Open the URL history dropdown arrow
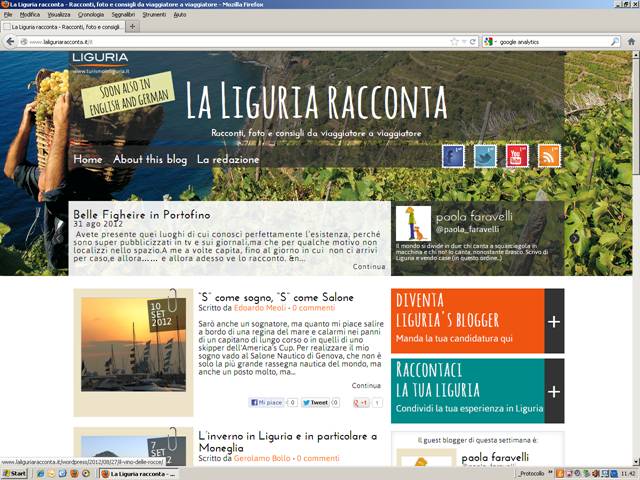This screenshot has width=640, height=480. coord(464,42)
